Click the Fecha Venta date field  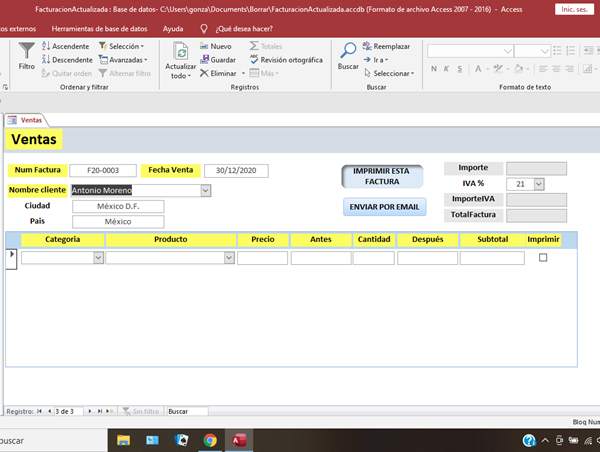pyautogui.click(x=236, y=170)
